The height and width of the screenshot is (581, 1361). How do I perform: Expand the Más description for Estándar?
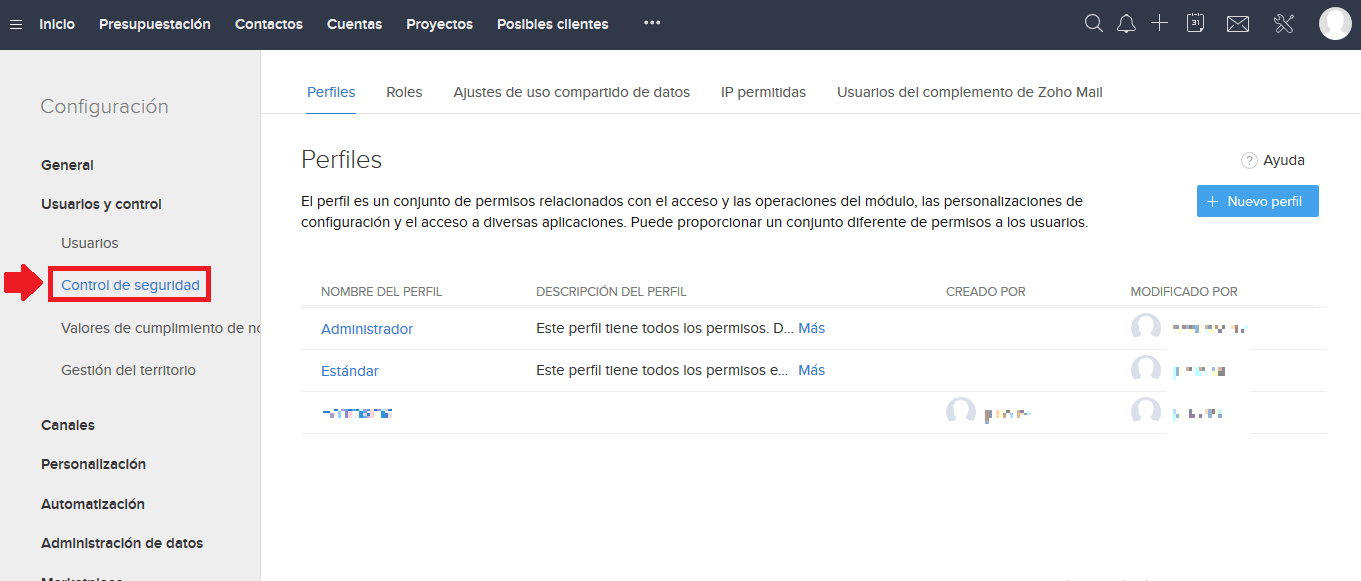click(811, 369)
